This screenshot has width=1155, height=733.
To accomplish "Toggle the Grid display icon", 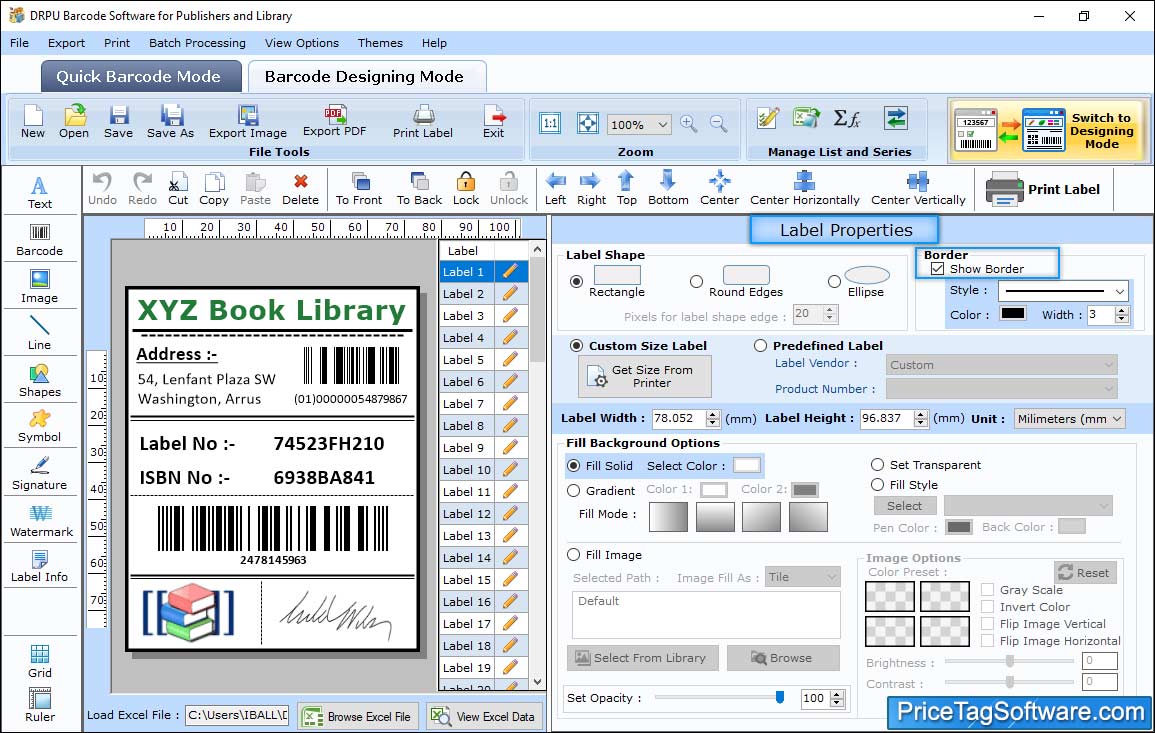I will tap(40, 660).
